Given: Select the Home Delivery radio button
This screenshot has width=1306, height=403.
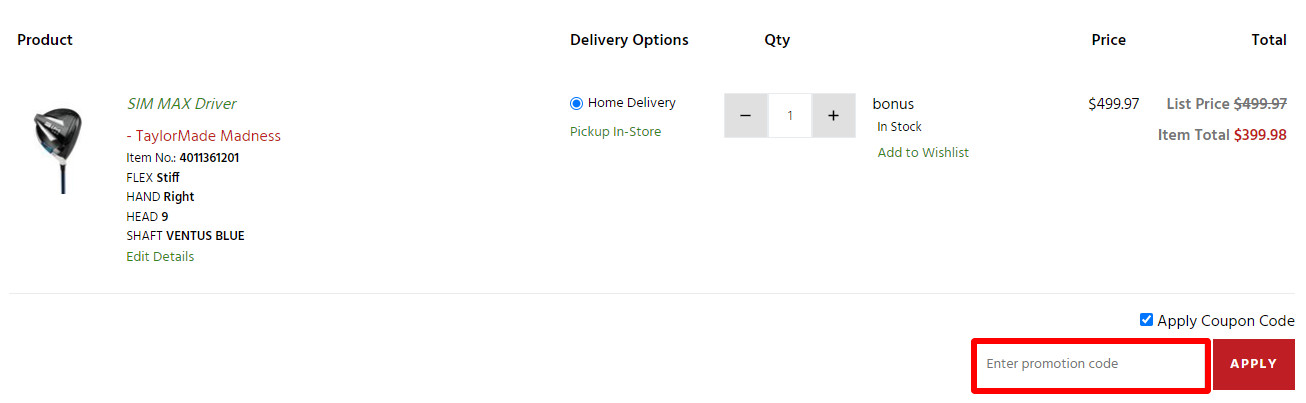Looking at the screenshot, I should coord(576,103).
